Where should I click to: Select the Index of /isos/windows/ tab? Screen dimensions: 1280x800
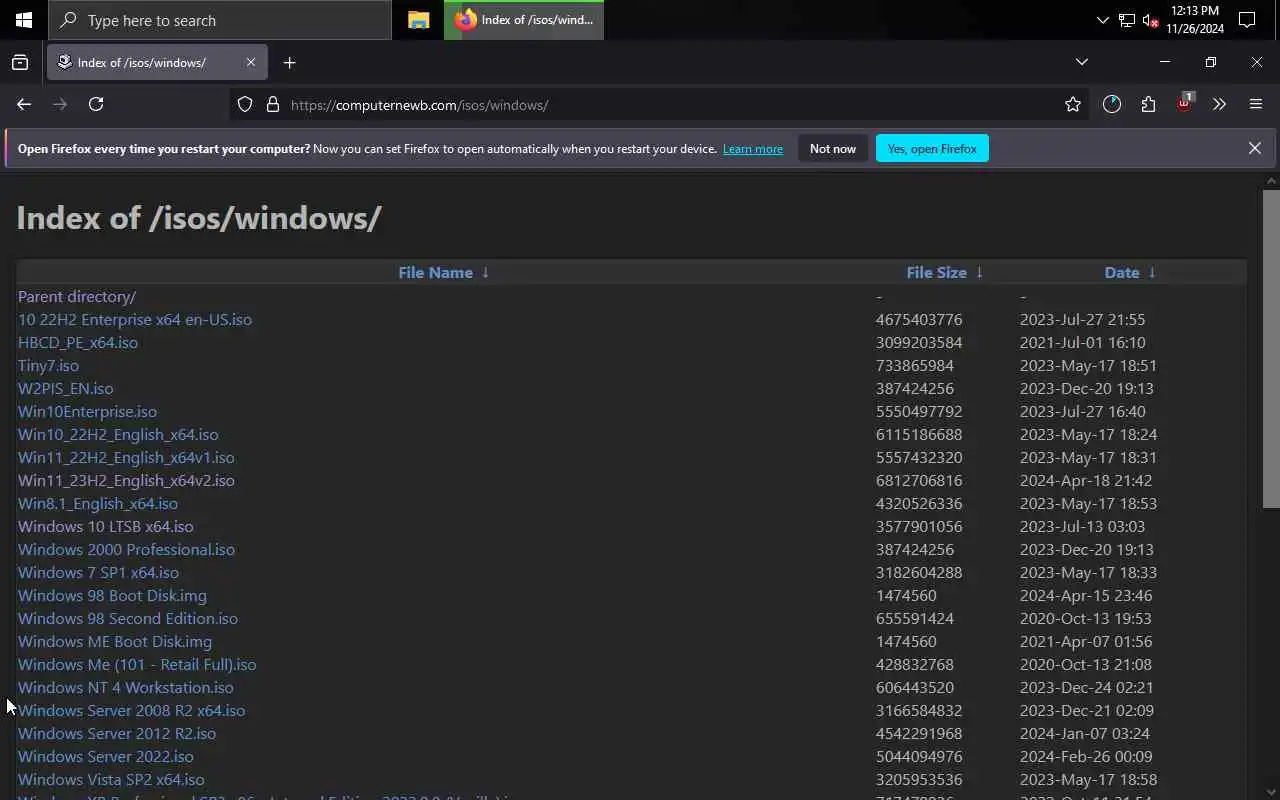[157, 62]
